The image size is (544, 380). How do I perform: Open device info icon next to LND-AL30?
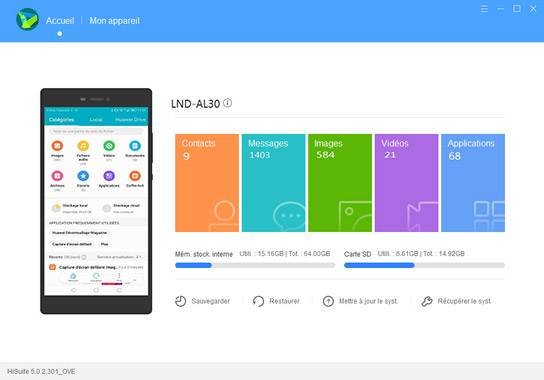point(228,103)
